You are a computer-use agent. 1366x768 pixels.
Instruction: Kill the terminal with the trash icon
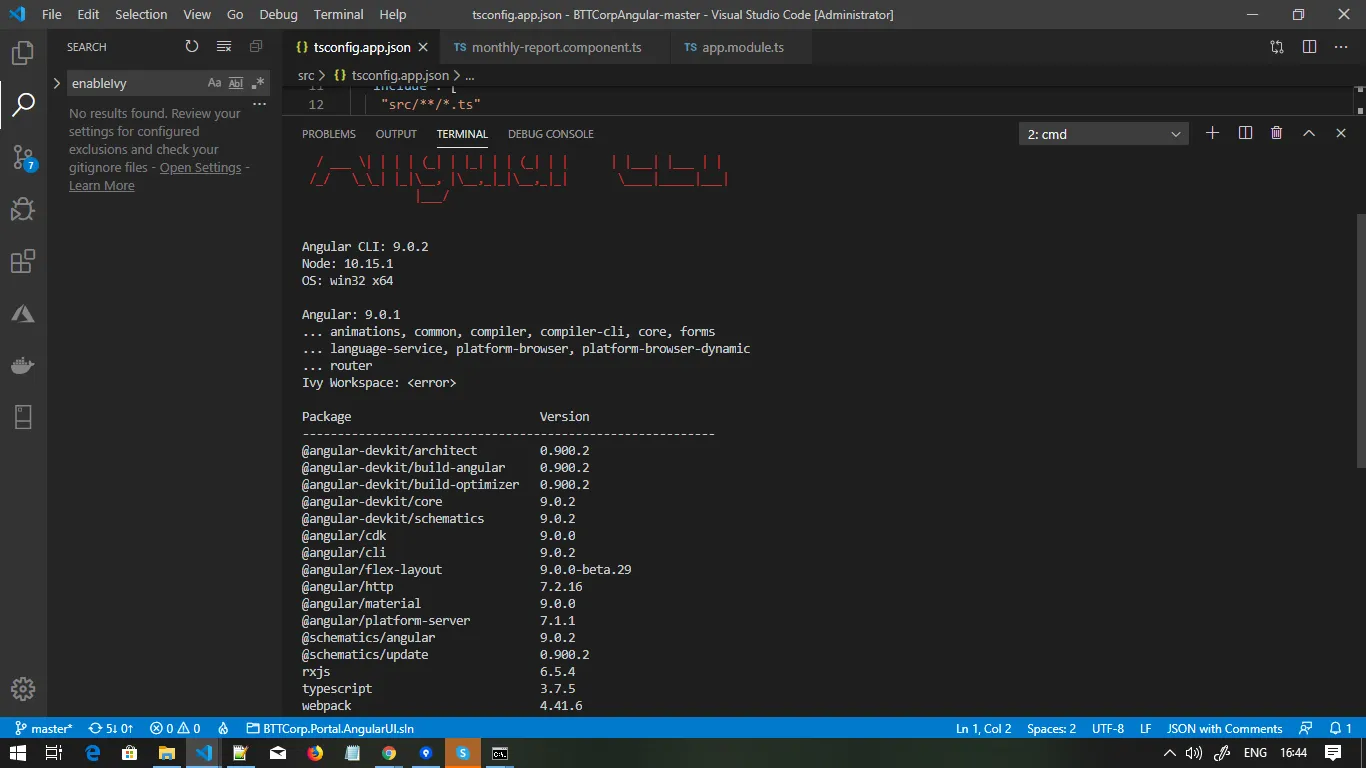[x=1277, y=133]
